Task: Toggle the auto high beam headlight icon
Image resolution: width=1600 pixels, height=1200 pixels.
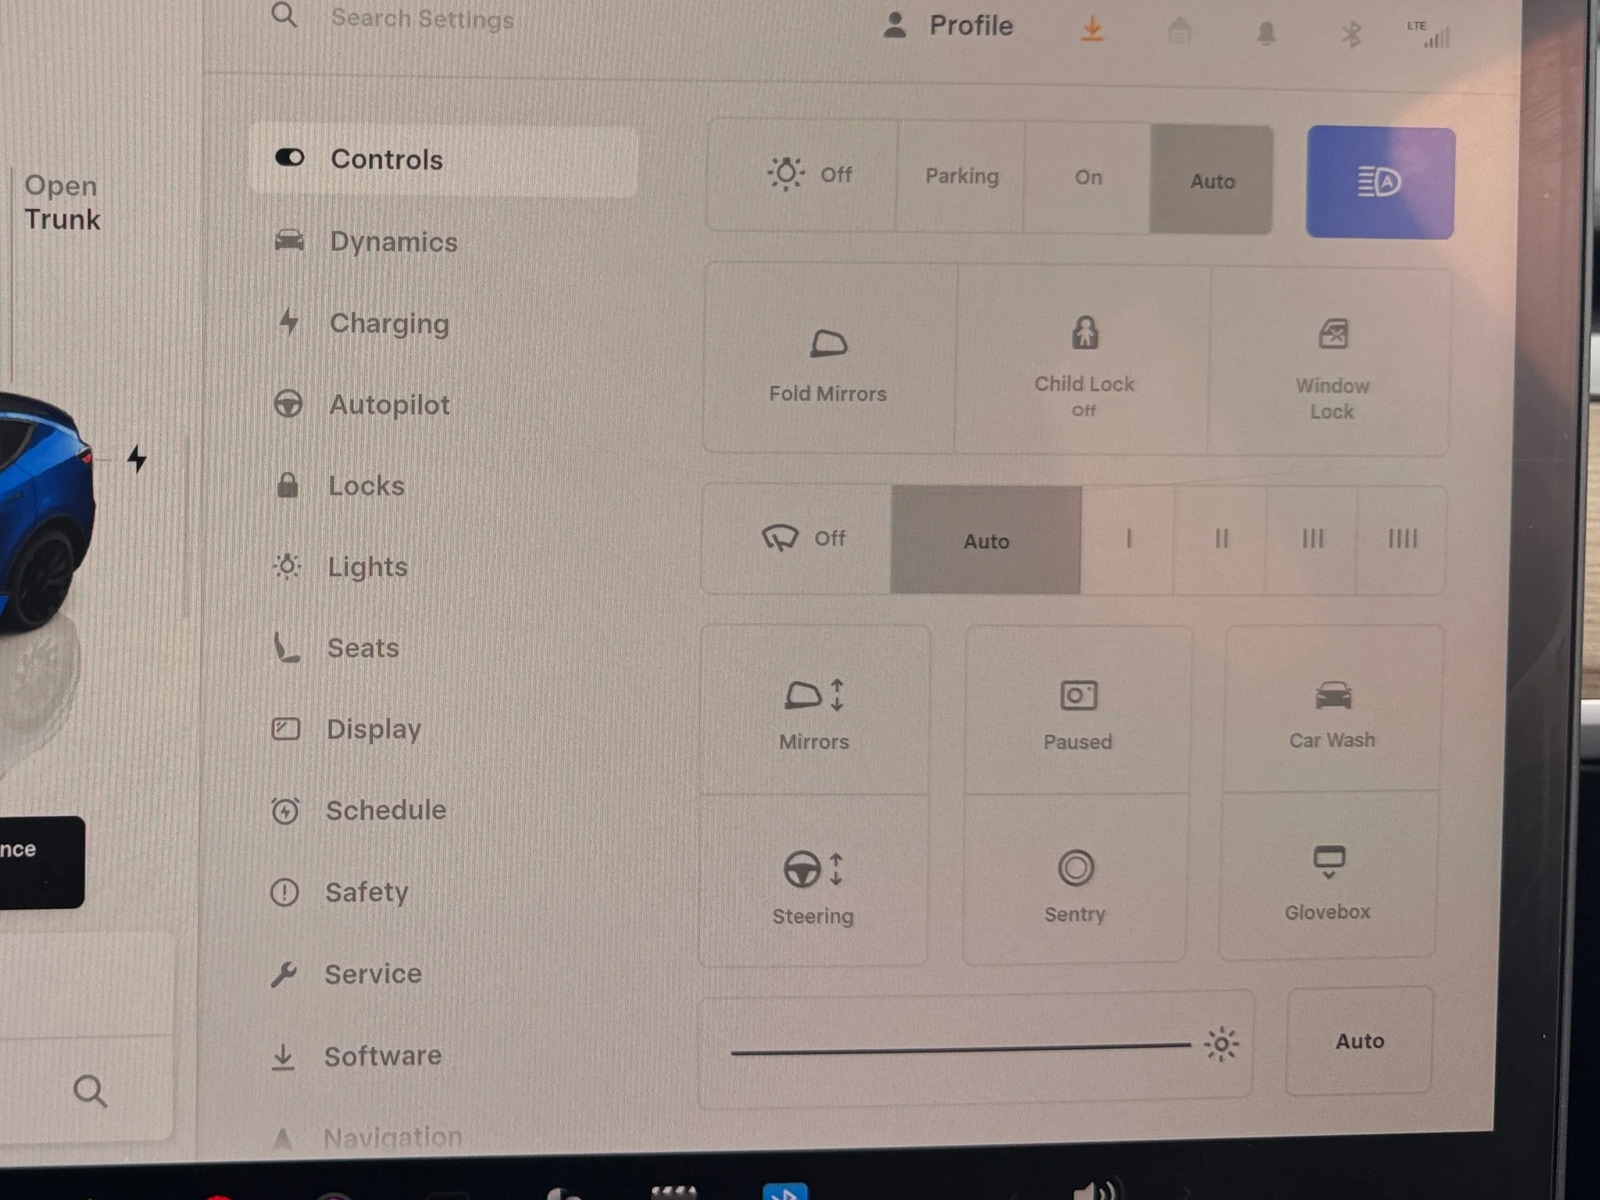Action: 1380,182
